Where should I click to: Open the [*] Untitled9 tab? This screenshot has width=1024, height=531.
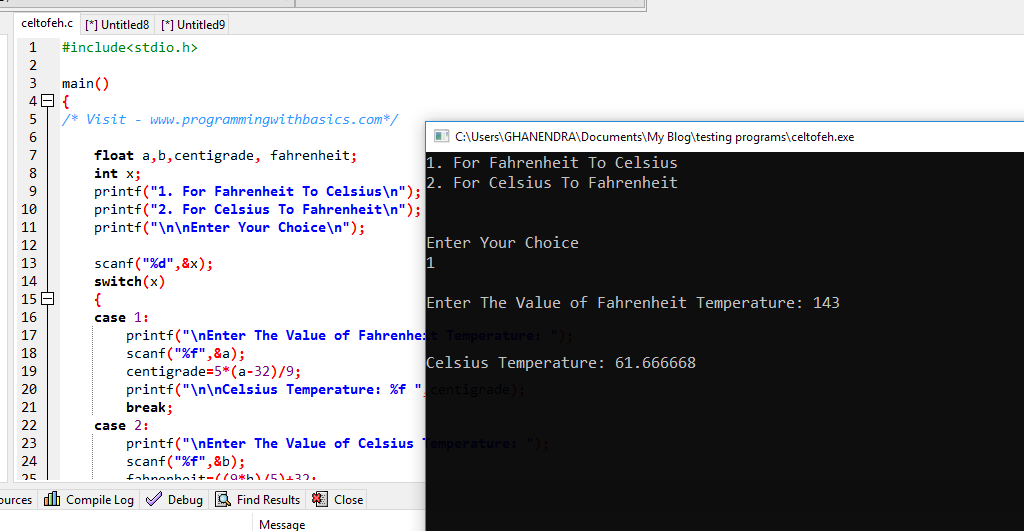pyautogui.click(x=193, y=25)
